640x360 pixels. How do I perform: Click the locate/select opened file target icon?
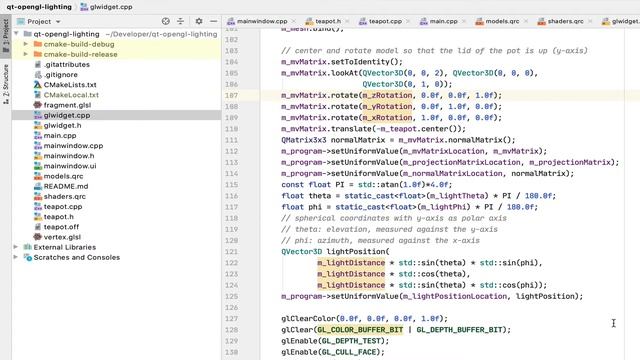point(165,21)
